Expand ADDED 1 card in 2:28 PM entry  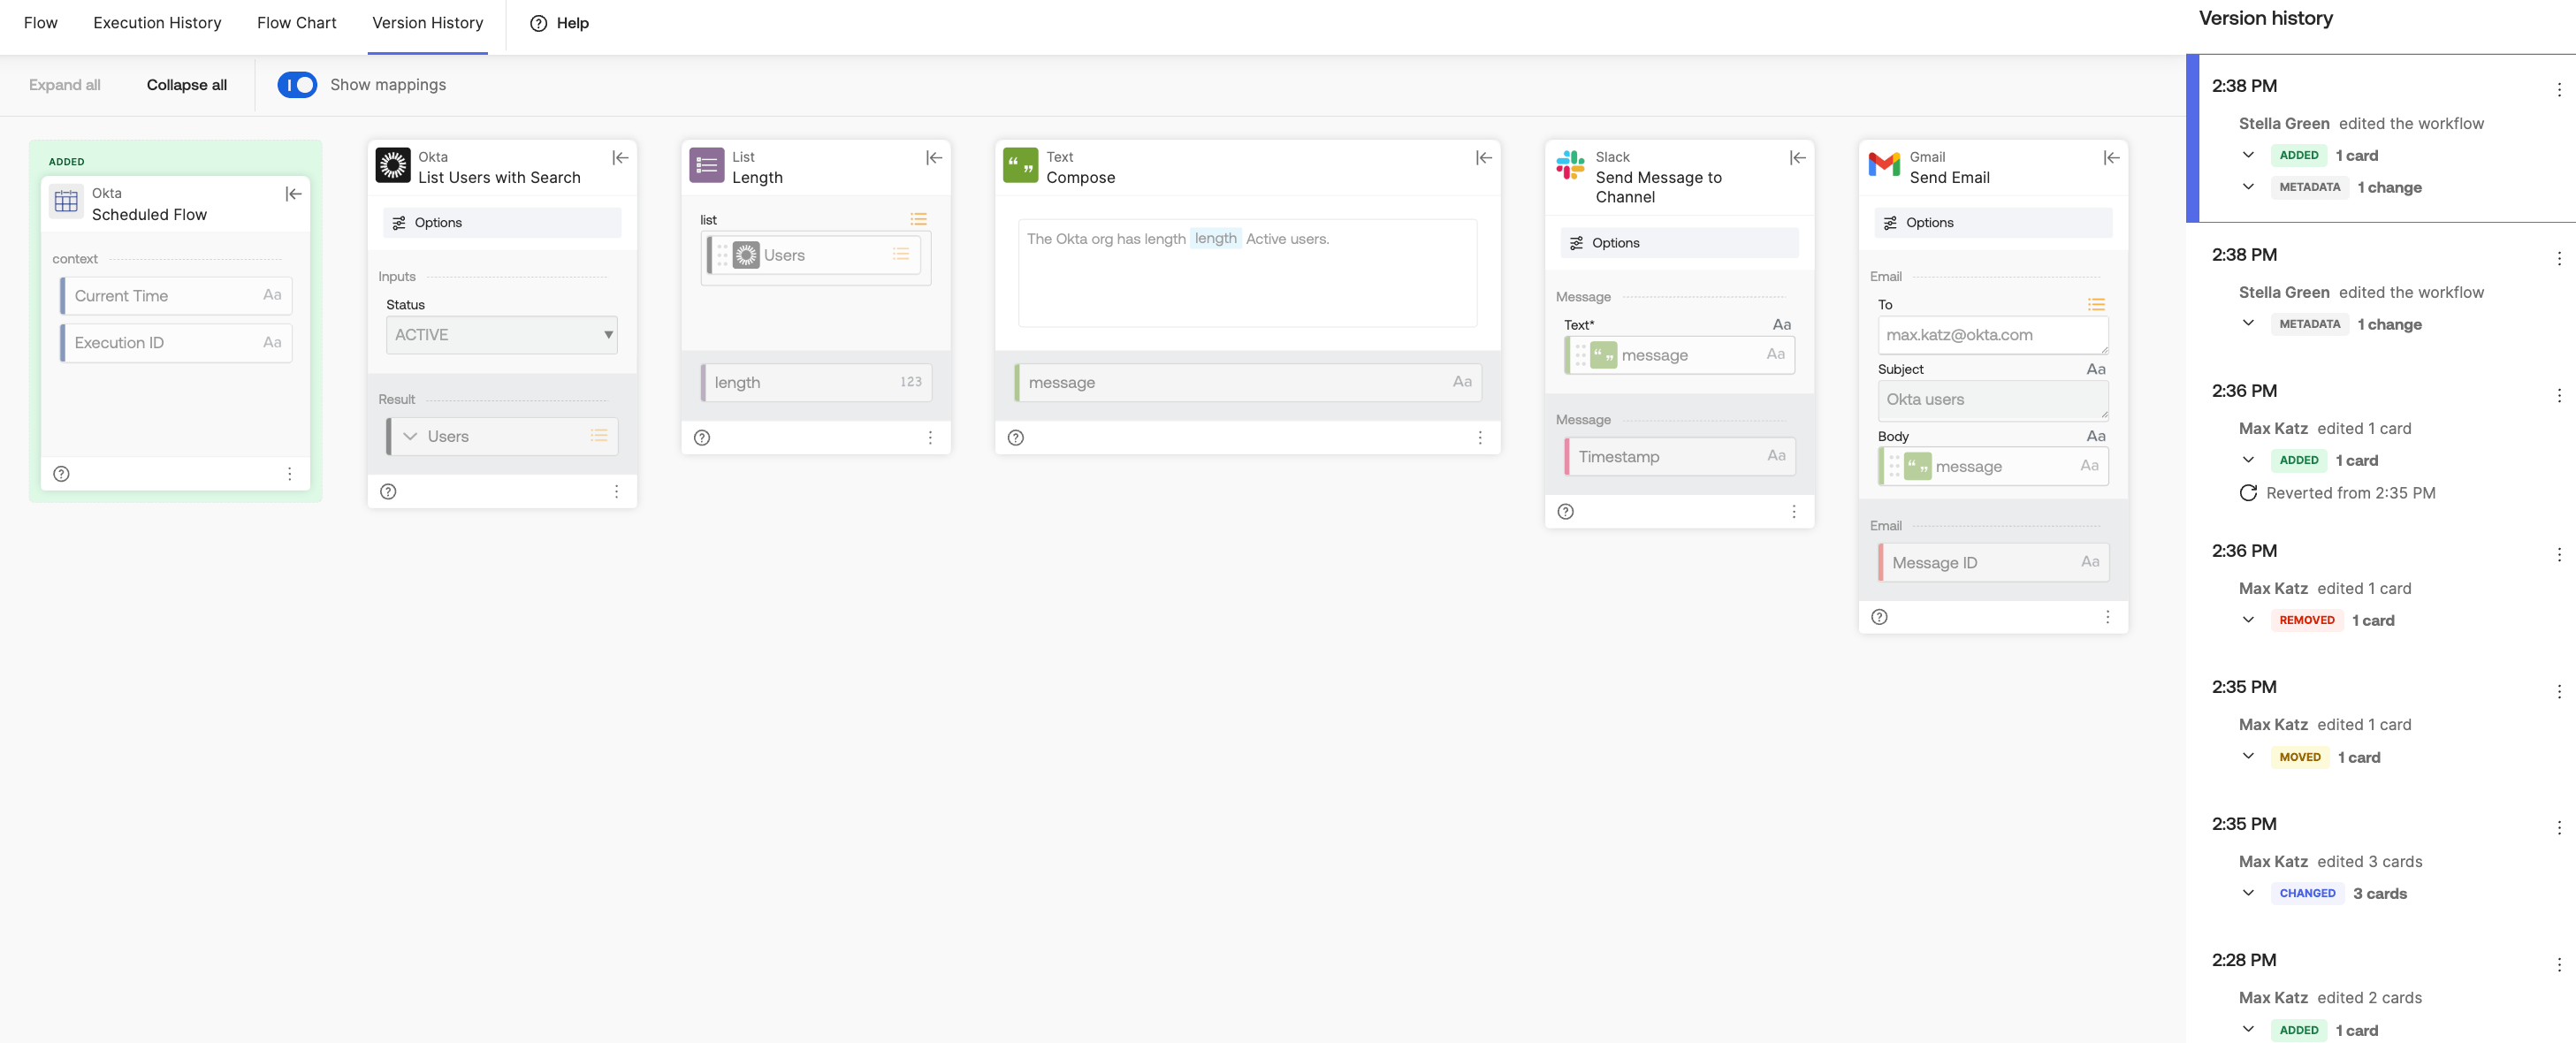2248,1030
